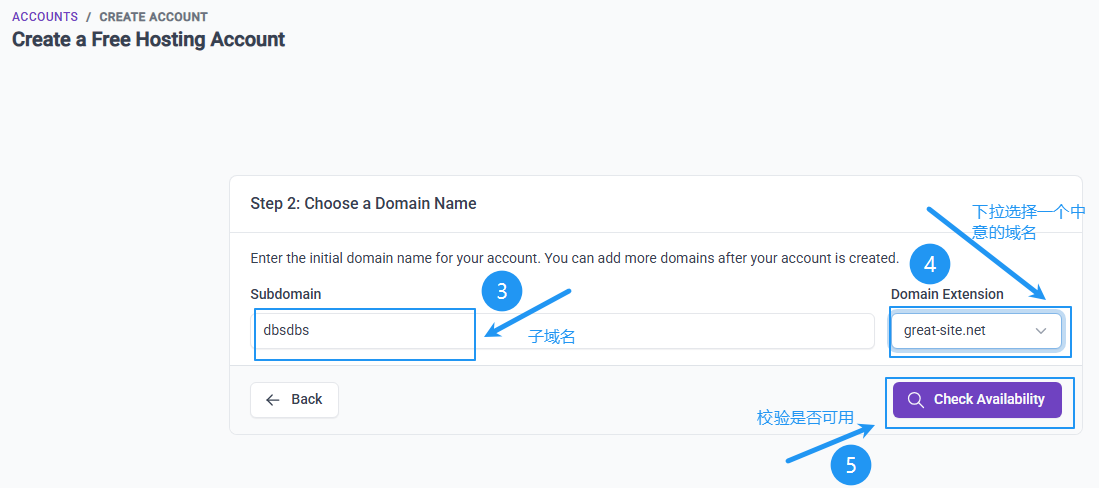Click the 子域名 annotation text

tap(552, 338)
